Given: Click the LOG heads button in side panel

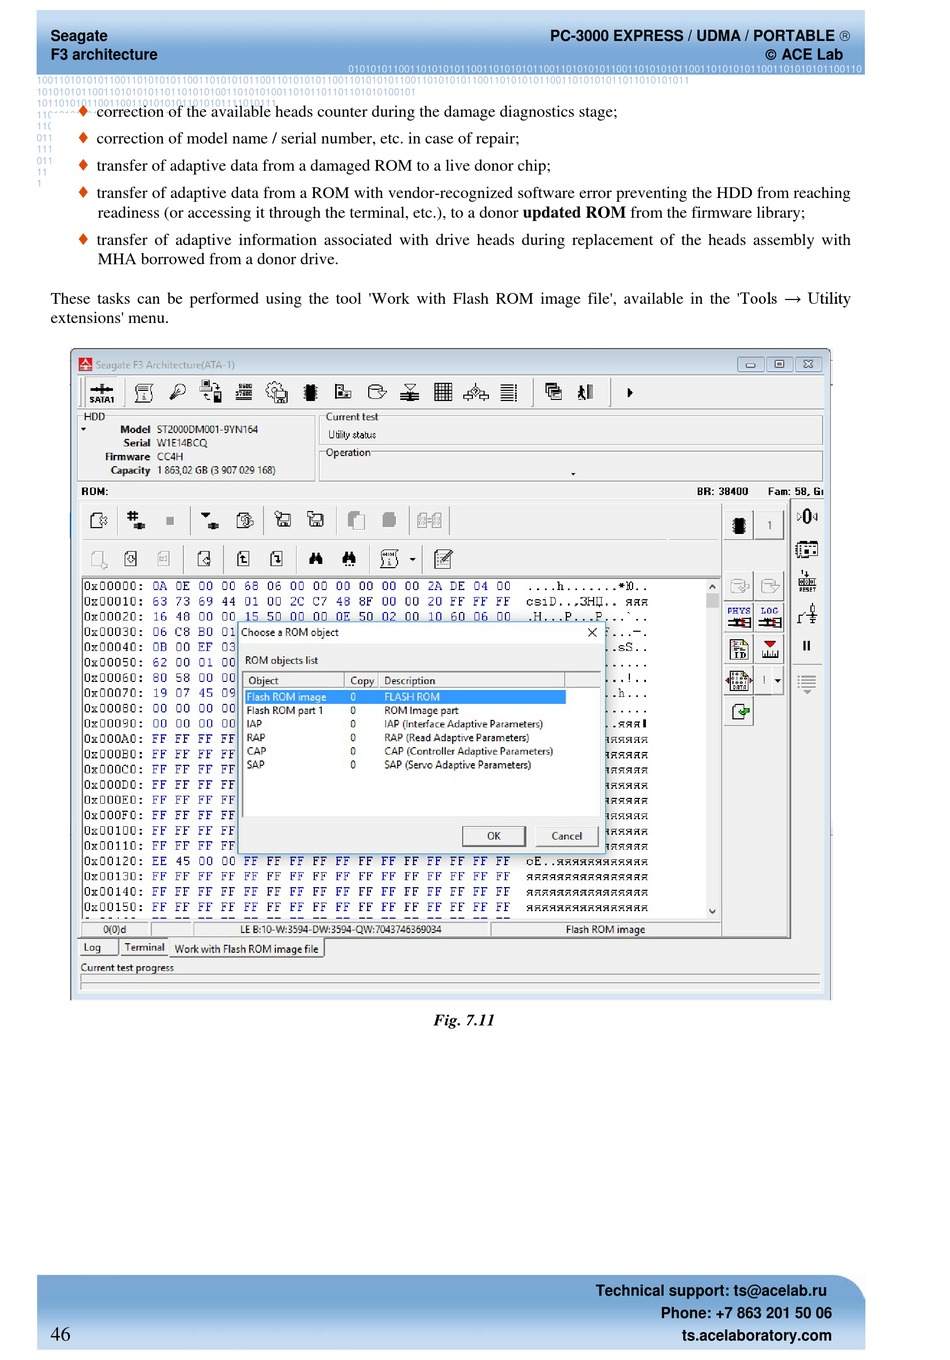Looking at the screenshot, I should click(x=769, y=616).
